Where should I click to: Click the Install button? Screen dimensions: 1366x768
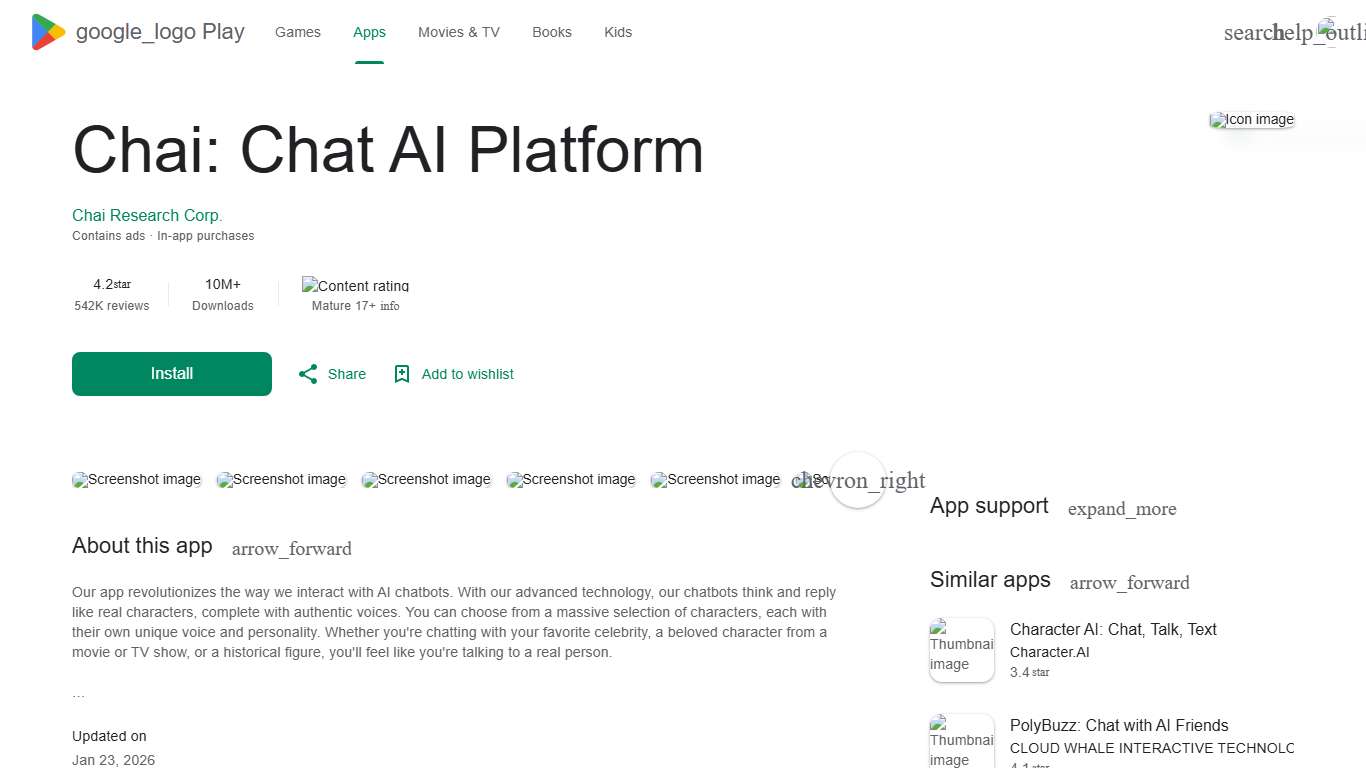tap(171, 374)
